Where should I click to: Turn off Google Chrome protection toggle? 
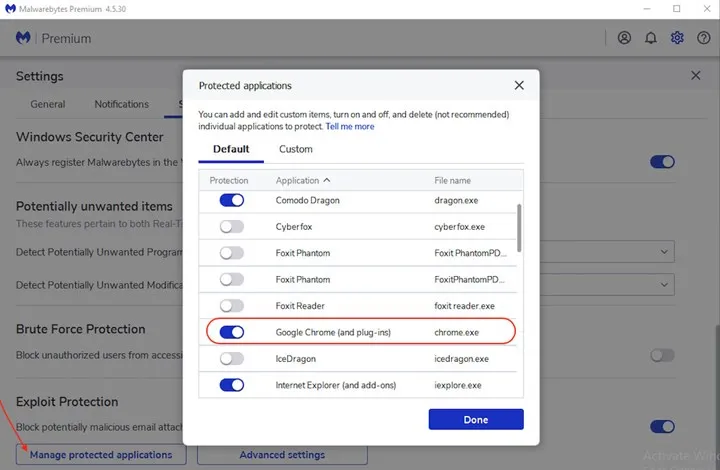click(x=231, y=332)
